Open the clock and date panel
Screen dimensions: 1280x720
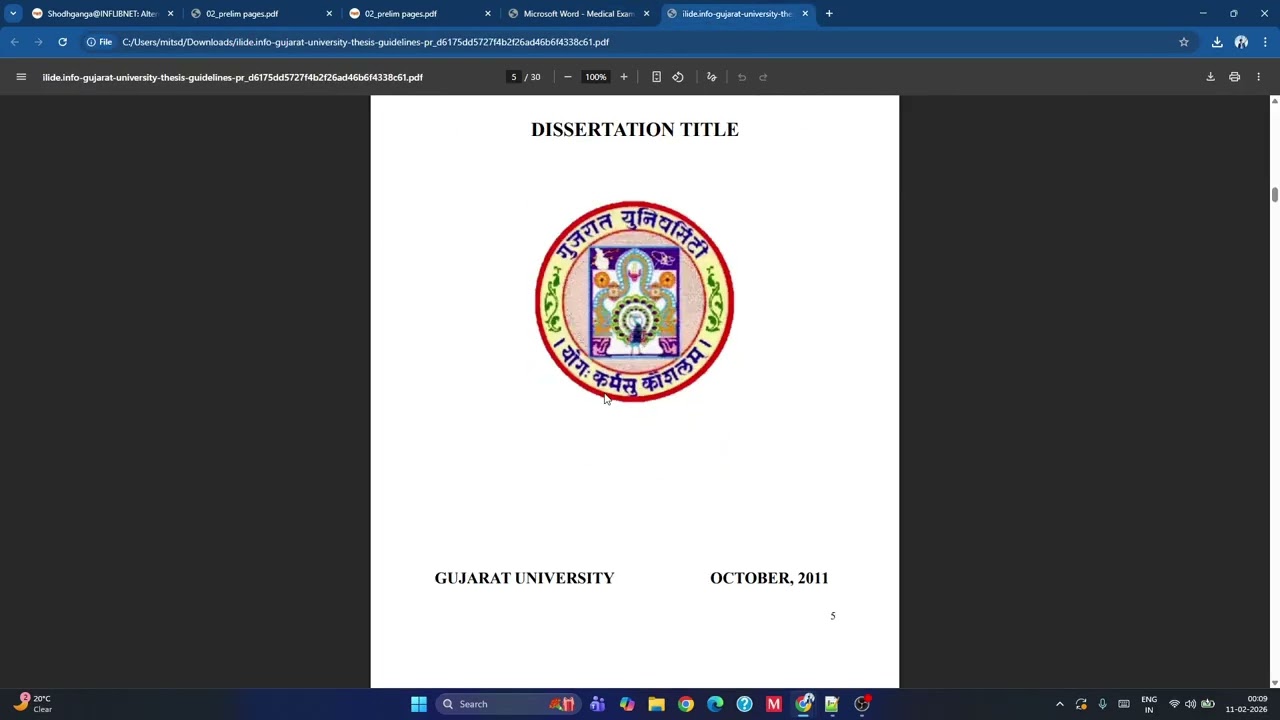tap(1247, 704)
